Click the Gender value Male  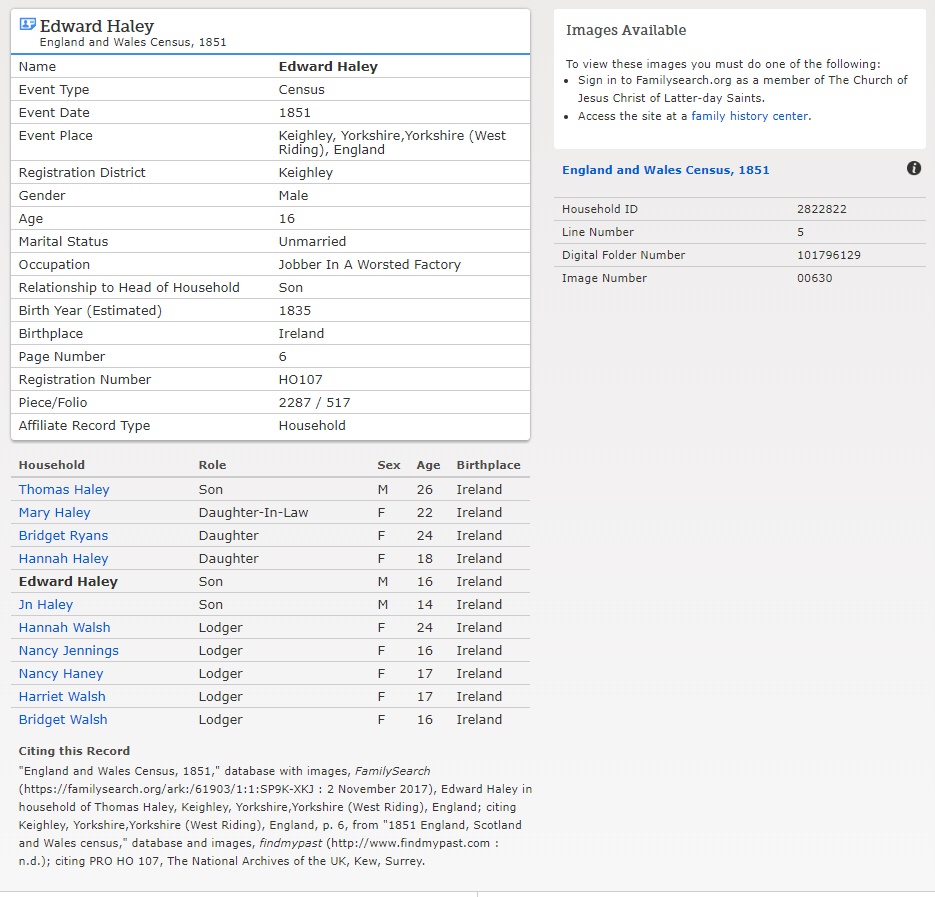(293, 196)
